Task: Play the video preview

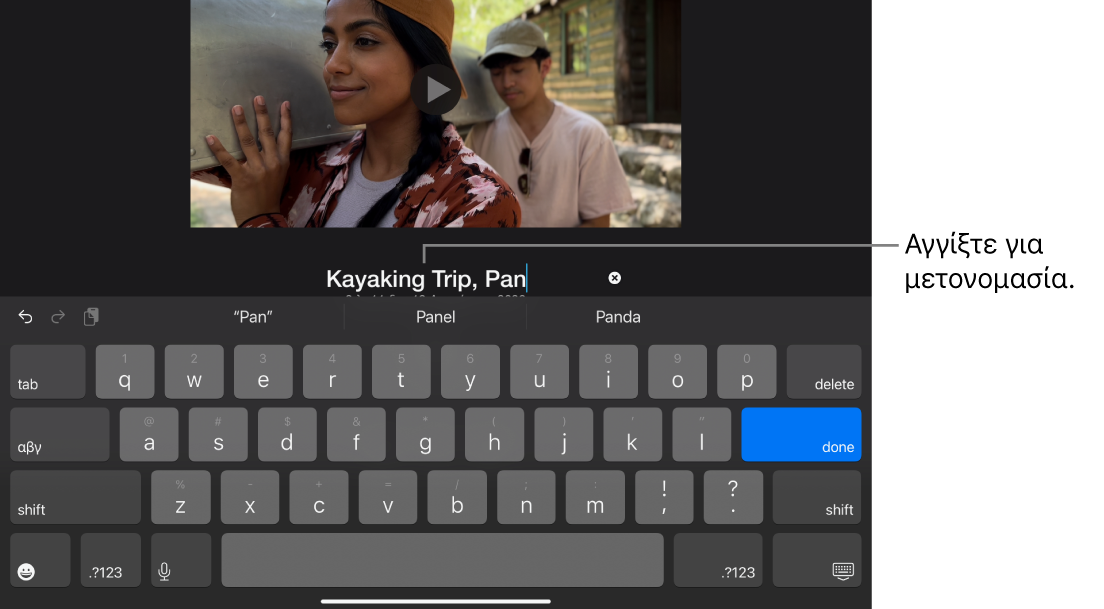Action: (x=436, y=89)
